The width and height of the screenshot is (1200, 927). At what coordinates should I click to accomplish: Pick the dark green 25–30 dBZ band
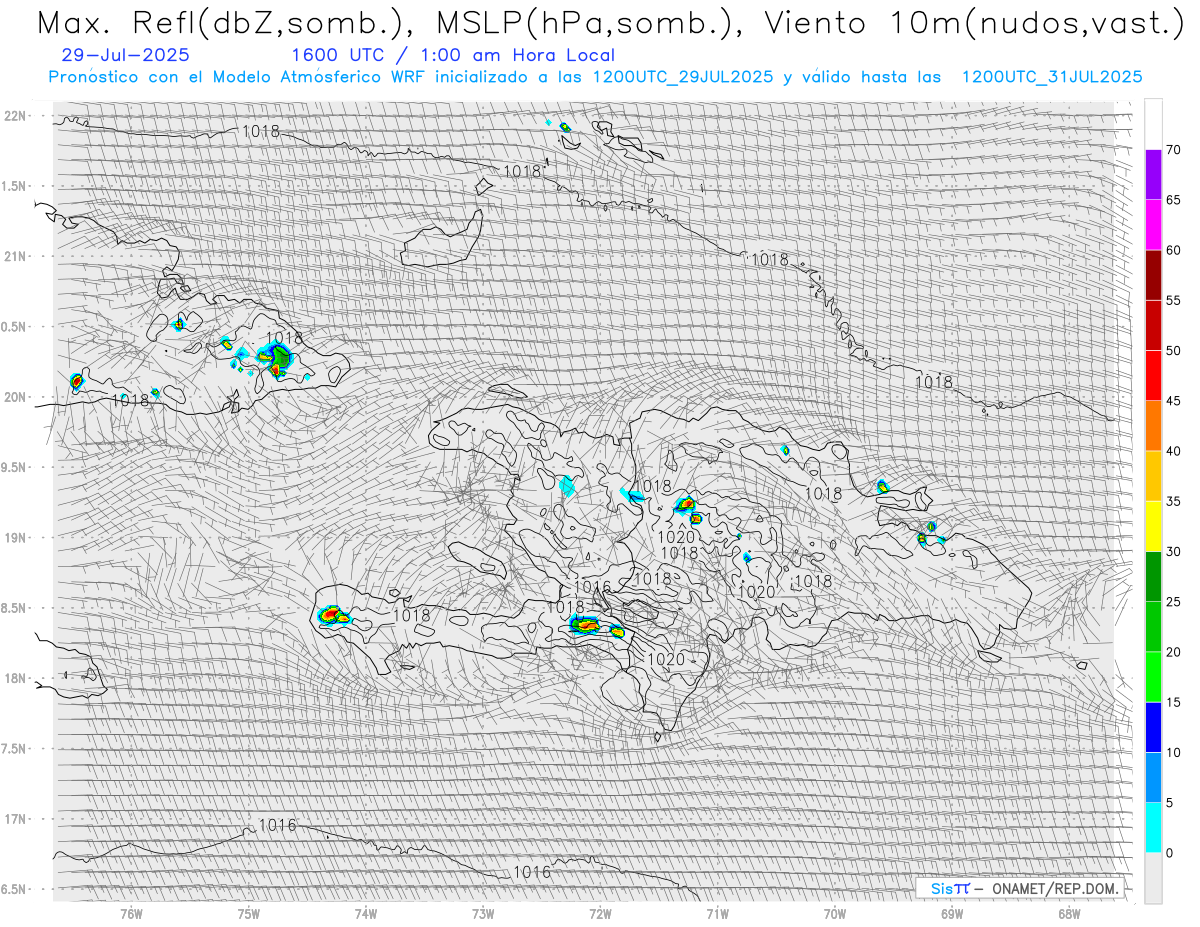tap(1153, 577)
